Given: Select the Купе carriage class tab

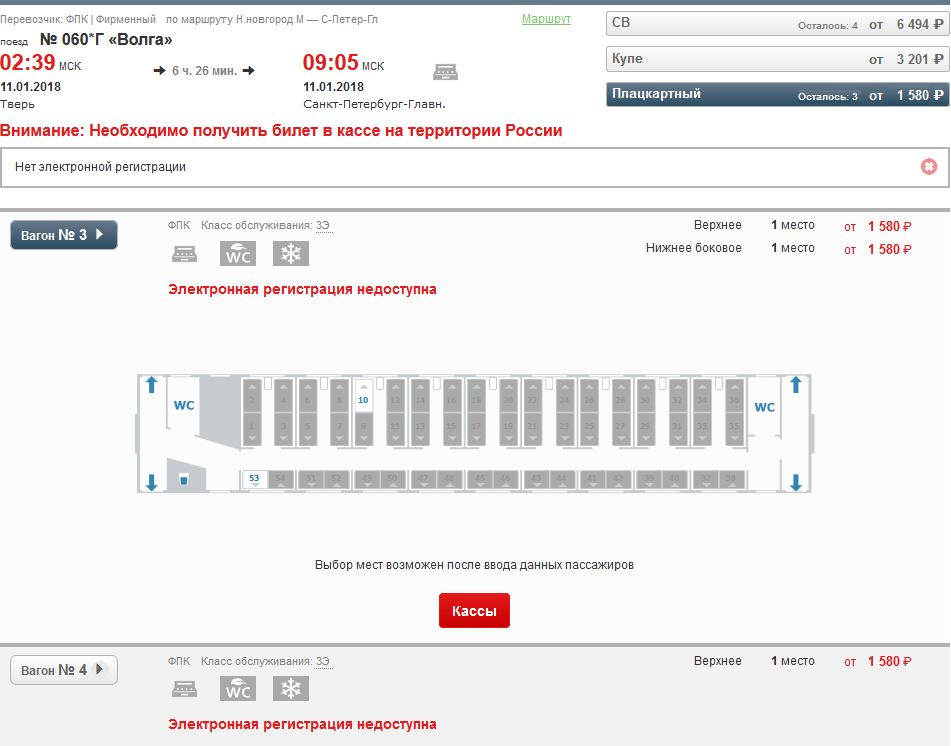Looking at the screenshot, I should [x=777, y=59].
